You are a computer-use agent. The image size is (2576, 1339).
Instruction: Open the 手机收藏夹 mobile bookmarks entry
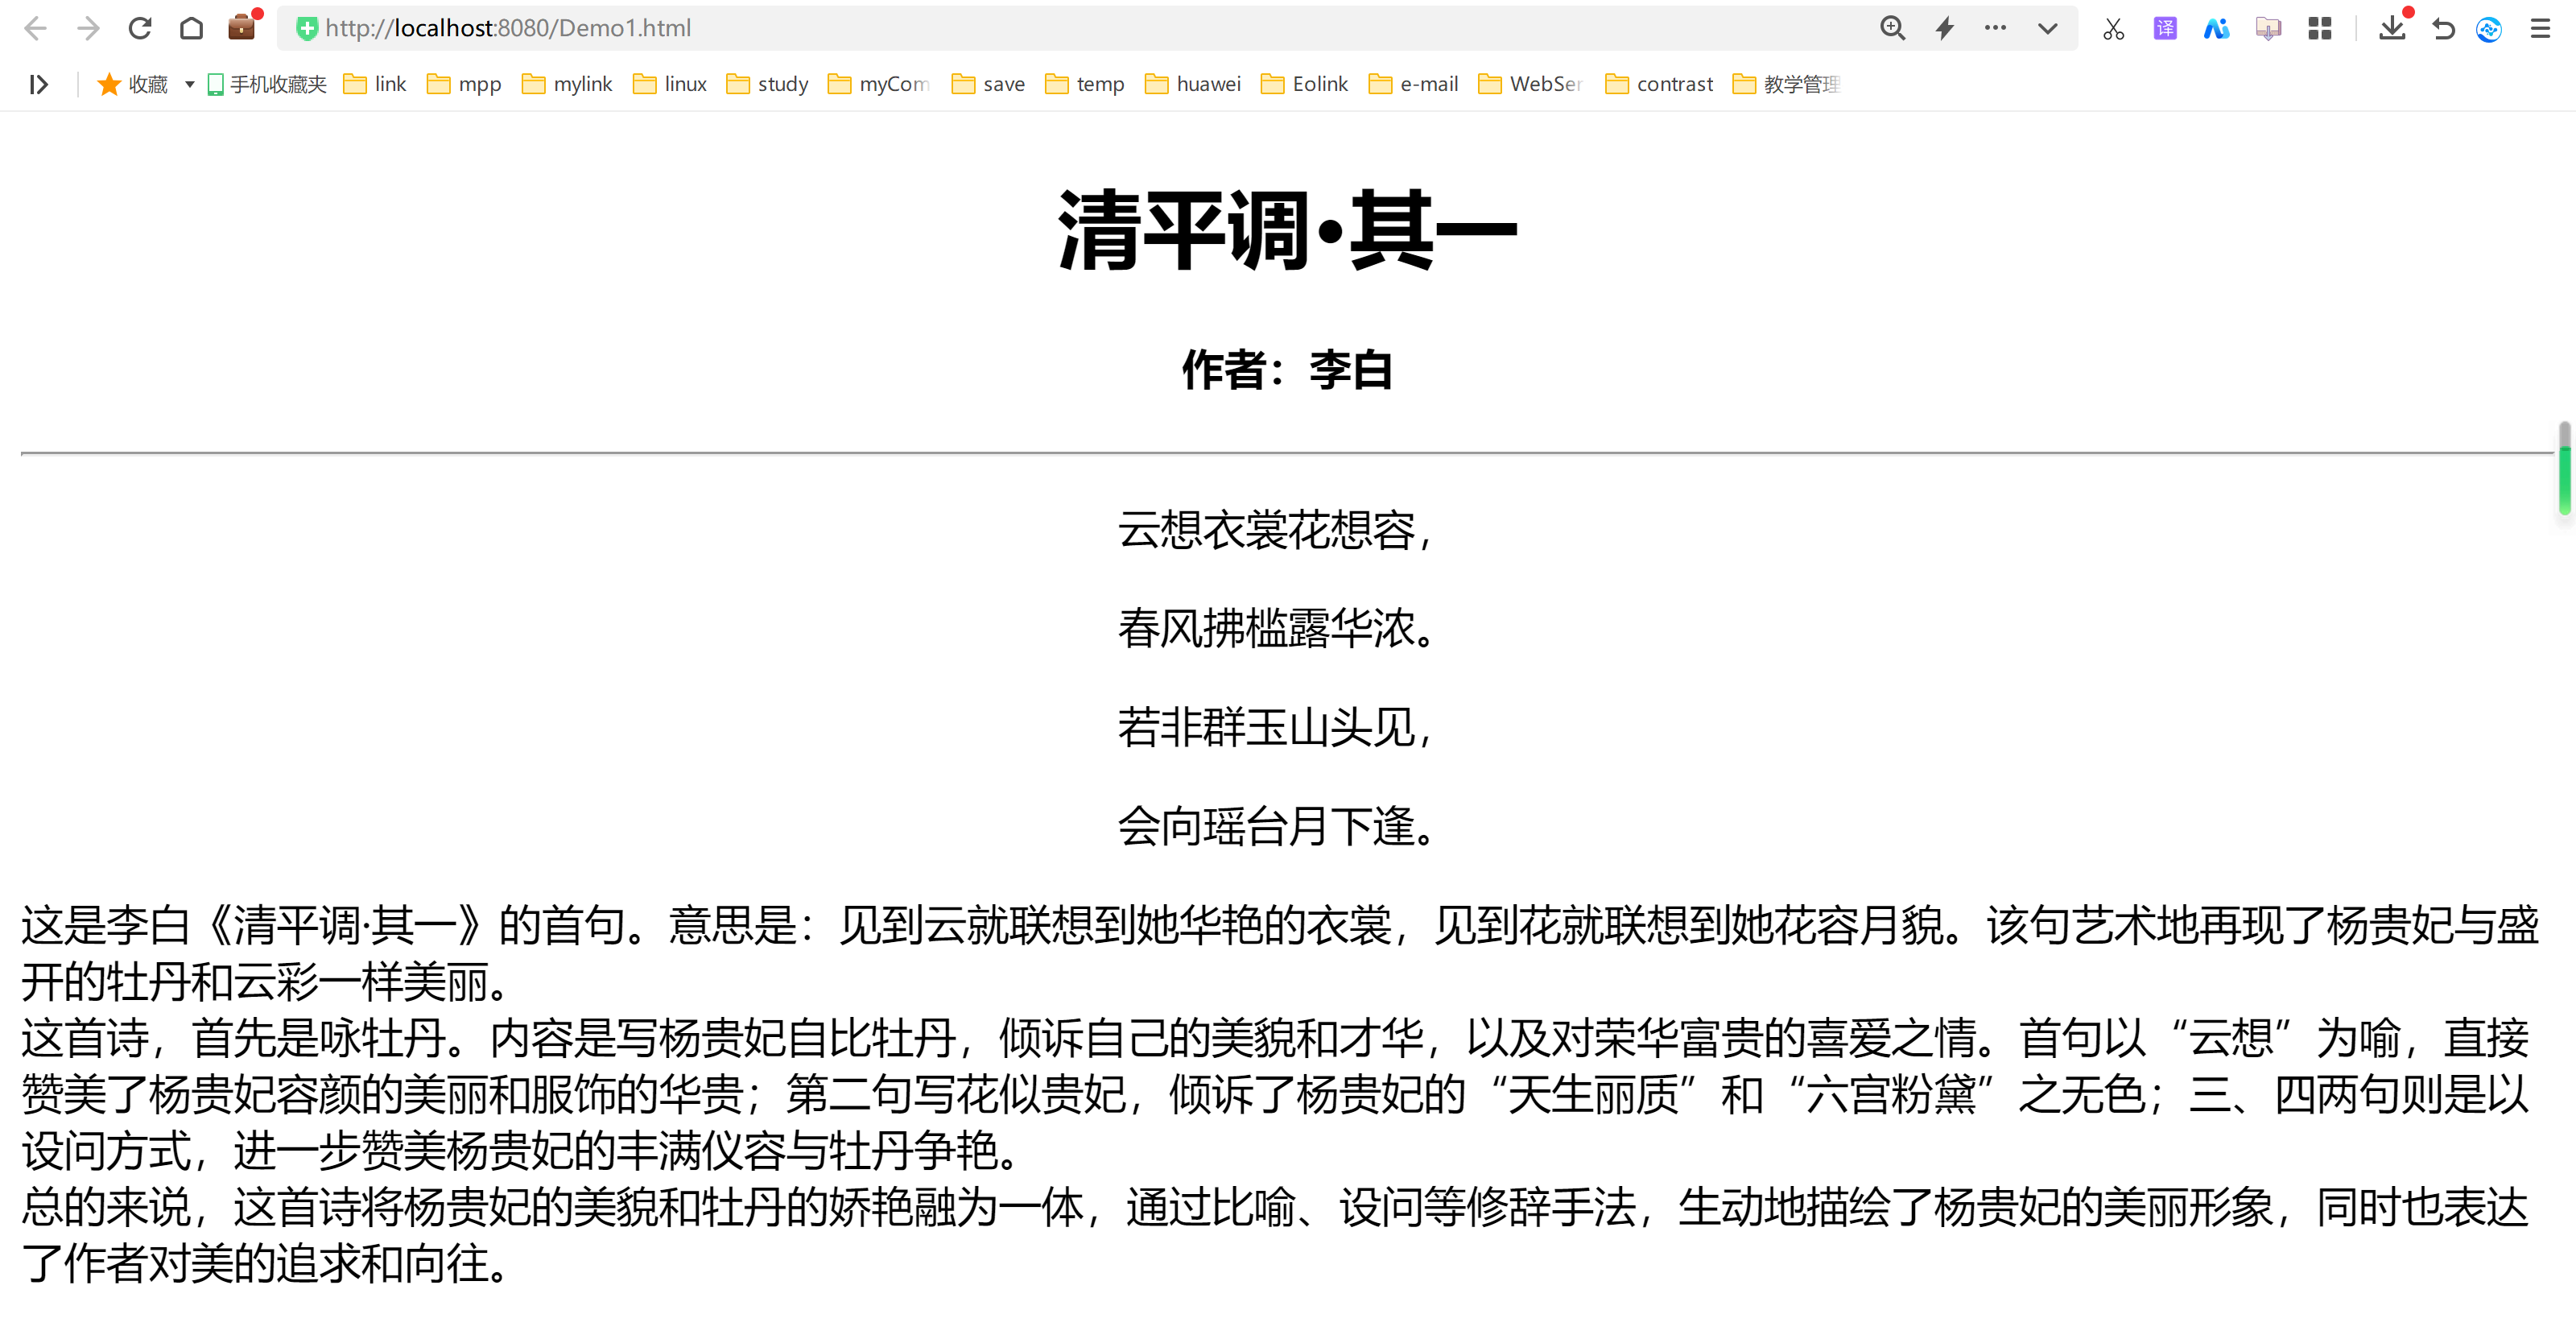(x=265, y=84)
